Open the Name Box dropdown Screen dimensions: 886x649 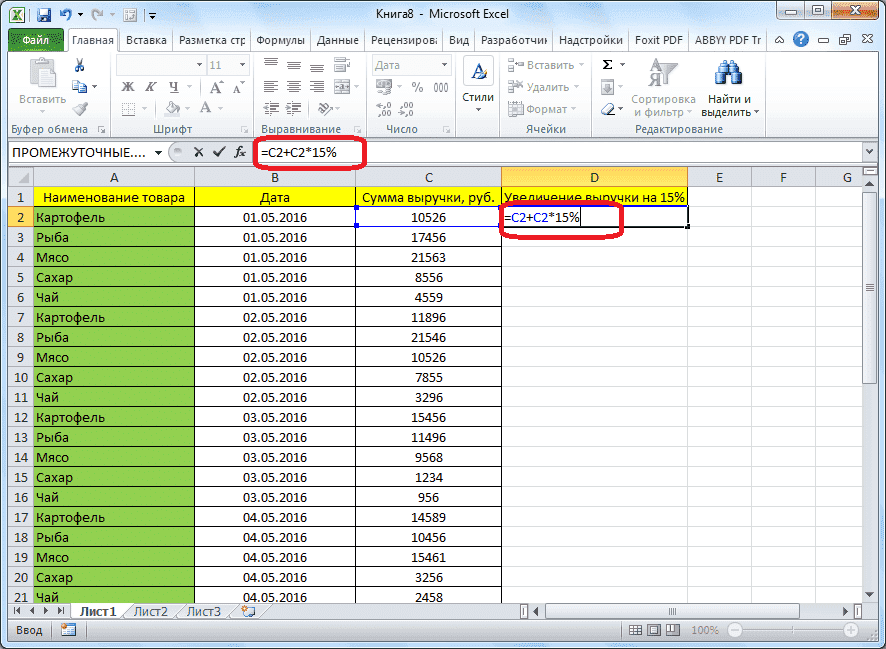[160, 152]
